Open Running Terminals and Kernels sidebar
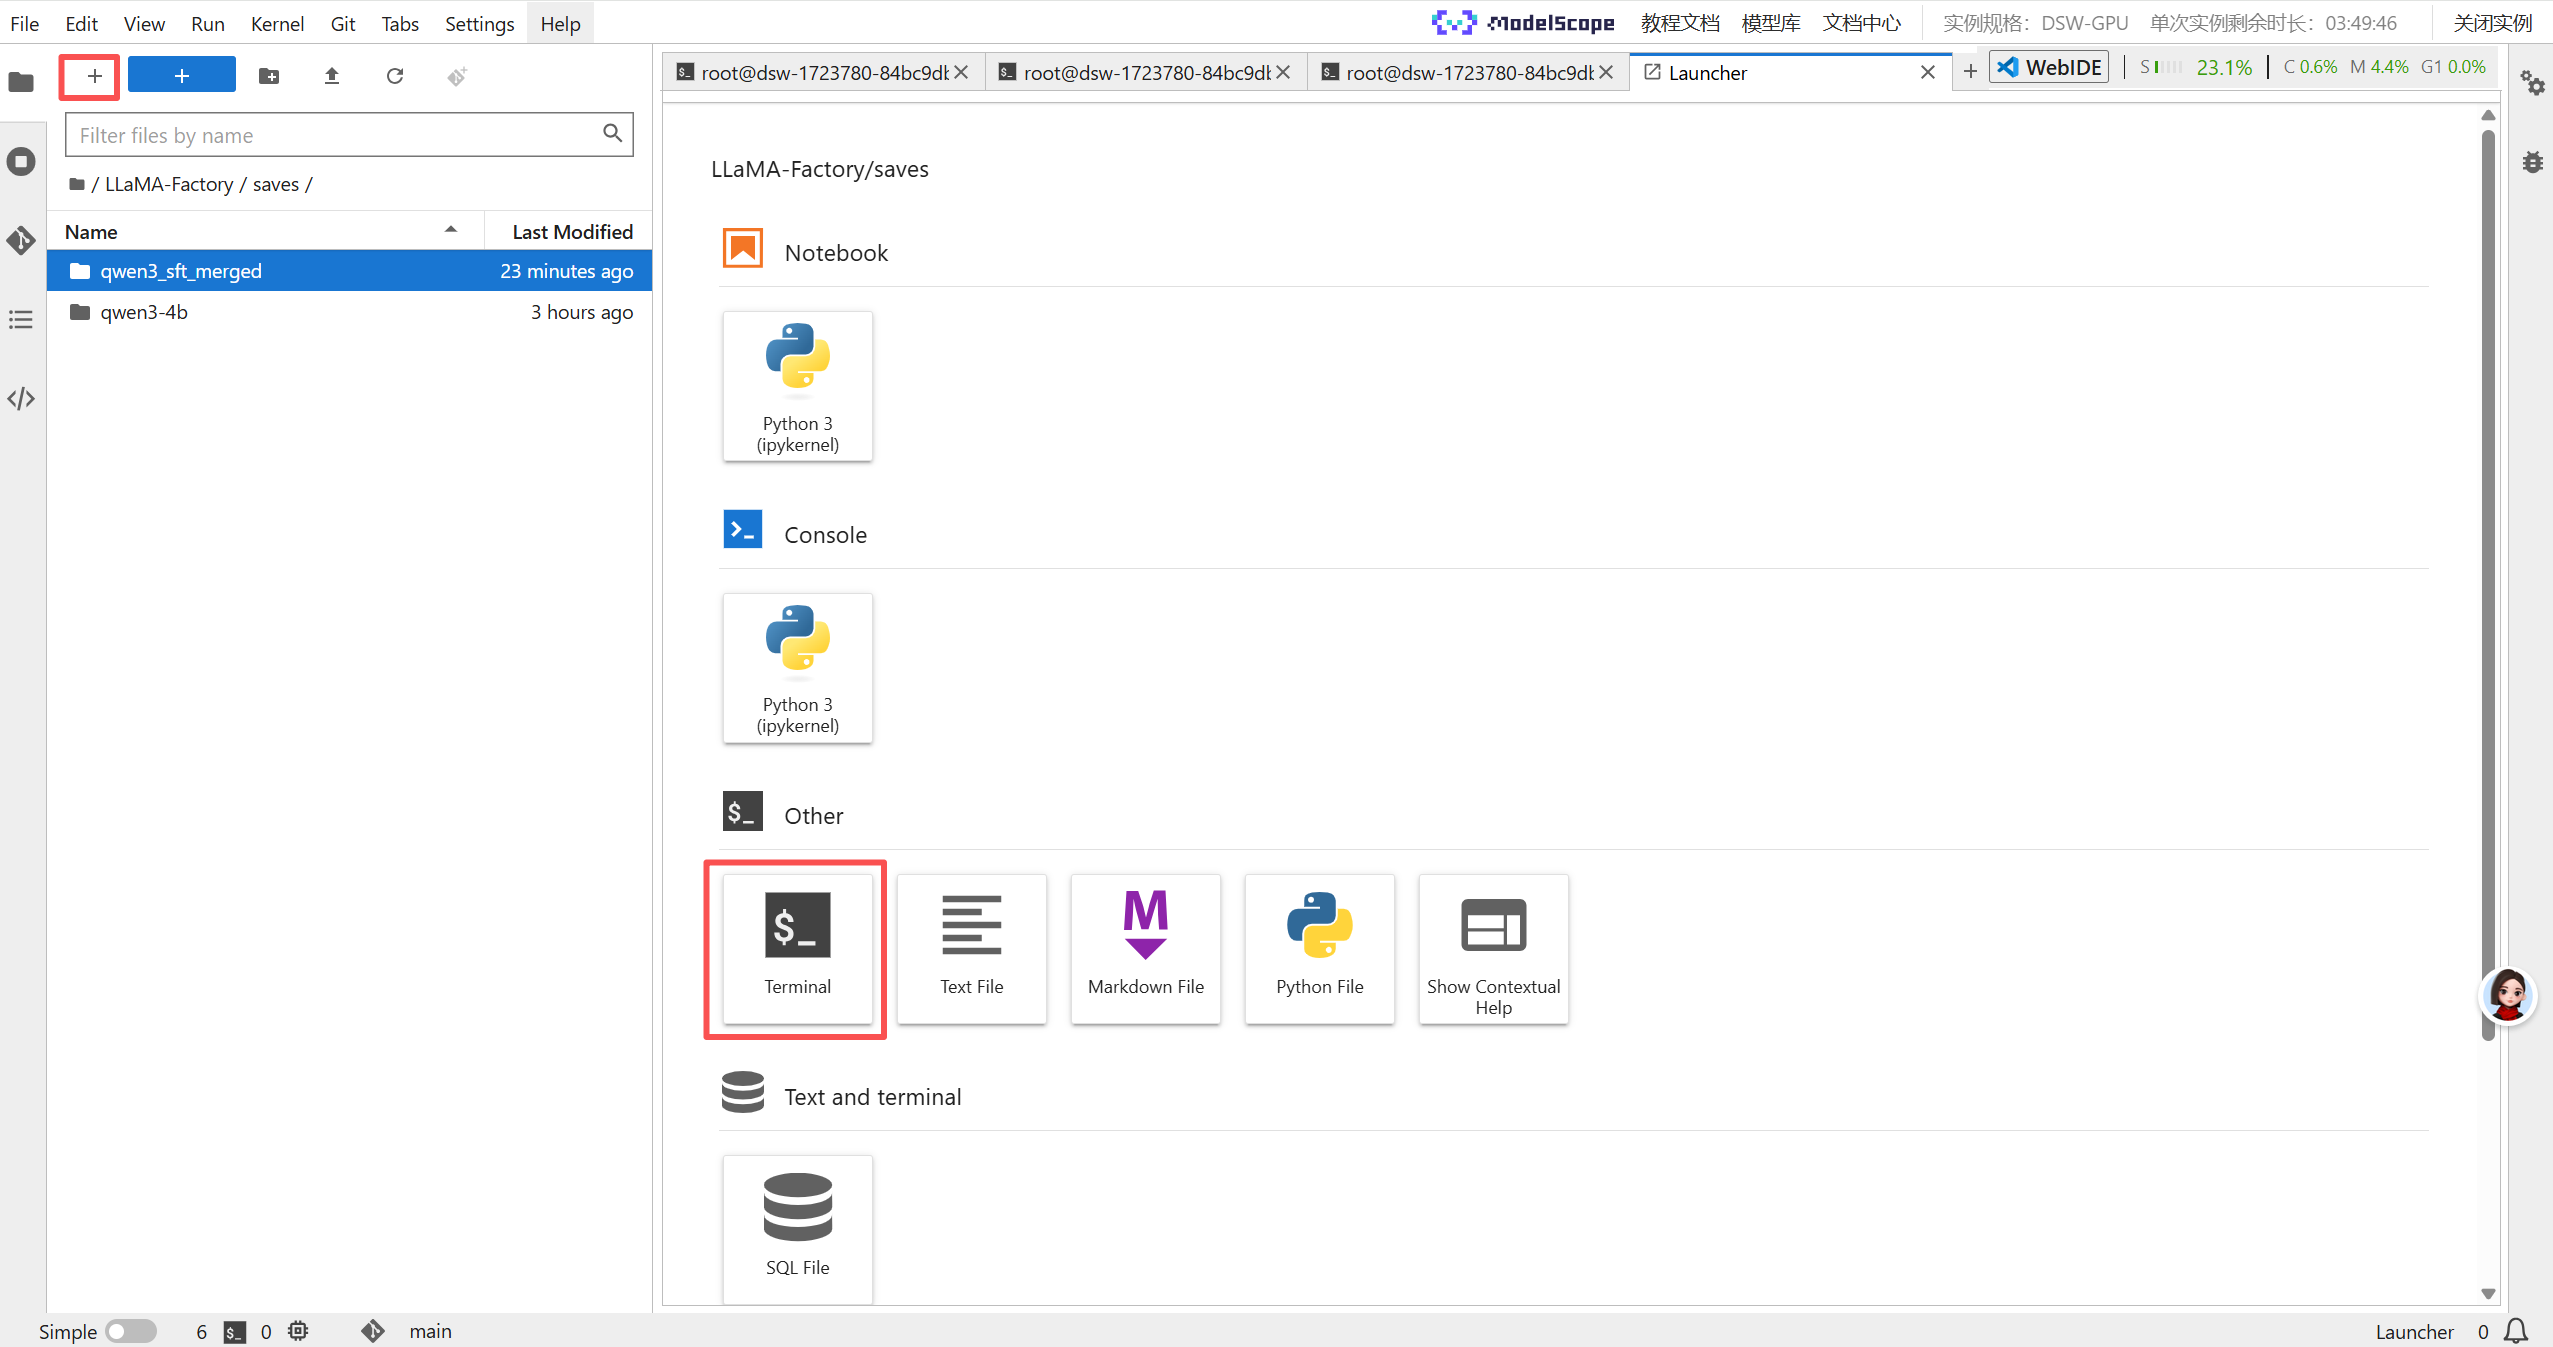 (x=21, y=161)
